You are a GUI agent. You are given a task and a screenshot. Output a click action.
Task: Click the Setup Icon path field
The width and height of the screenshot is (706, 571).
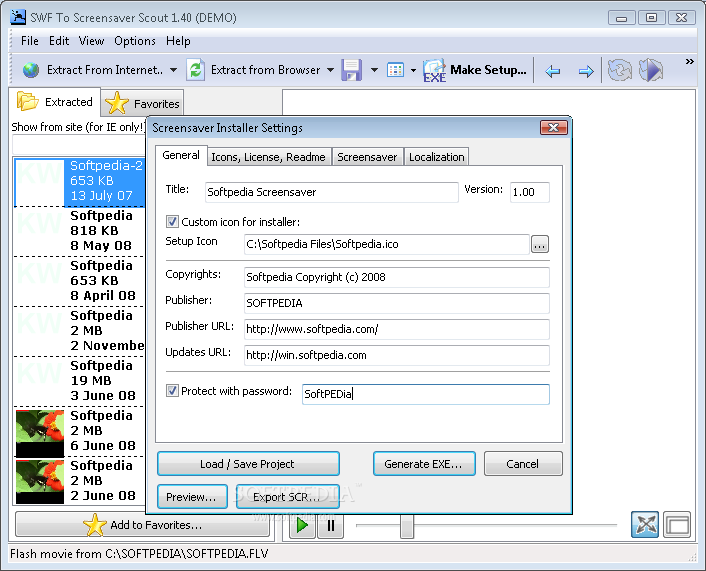386,244
